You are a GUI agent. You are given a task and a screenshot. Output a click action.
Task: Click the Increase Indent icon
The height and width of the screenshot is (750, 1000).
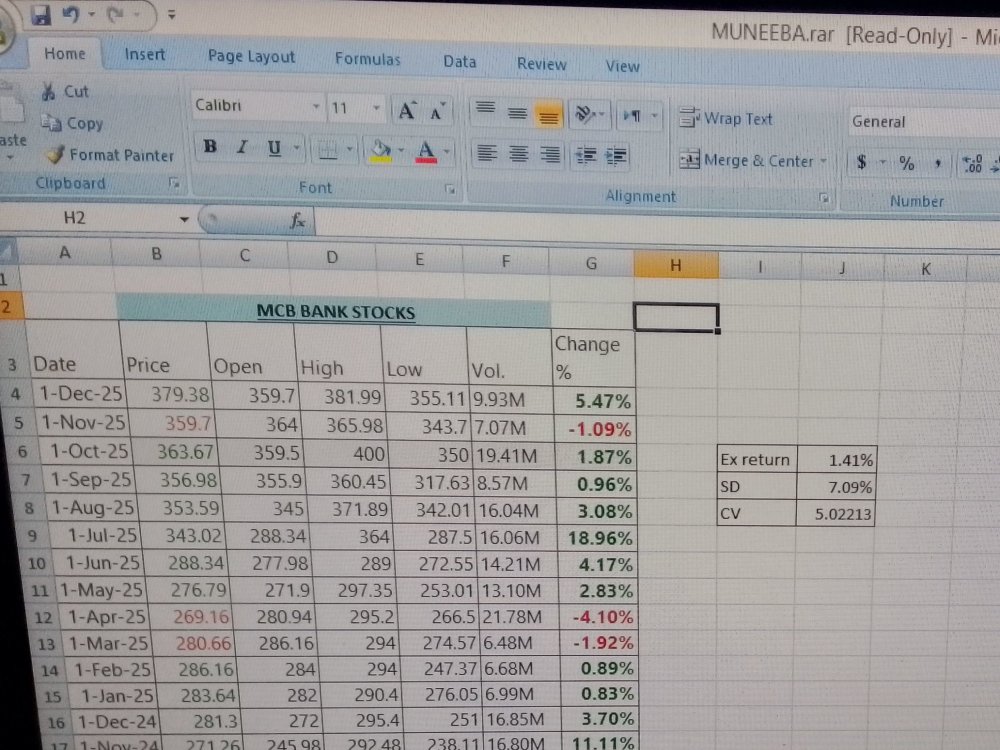(616, 156)
